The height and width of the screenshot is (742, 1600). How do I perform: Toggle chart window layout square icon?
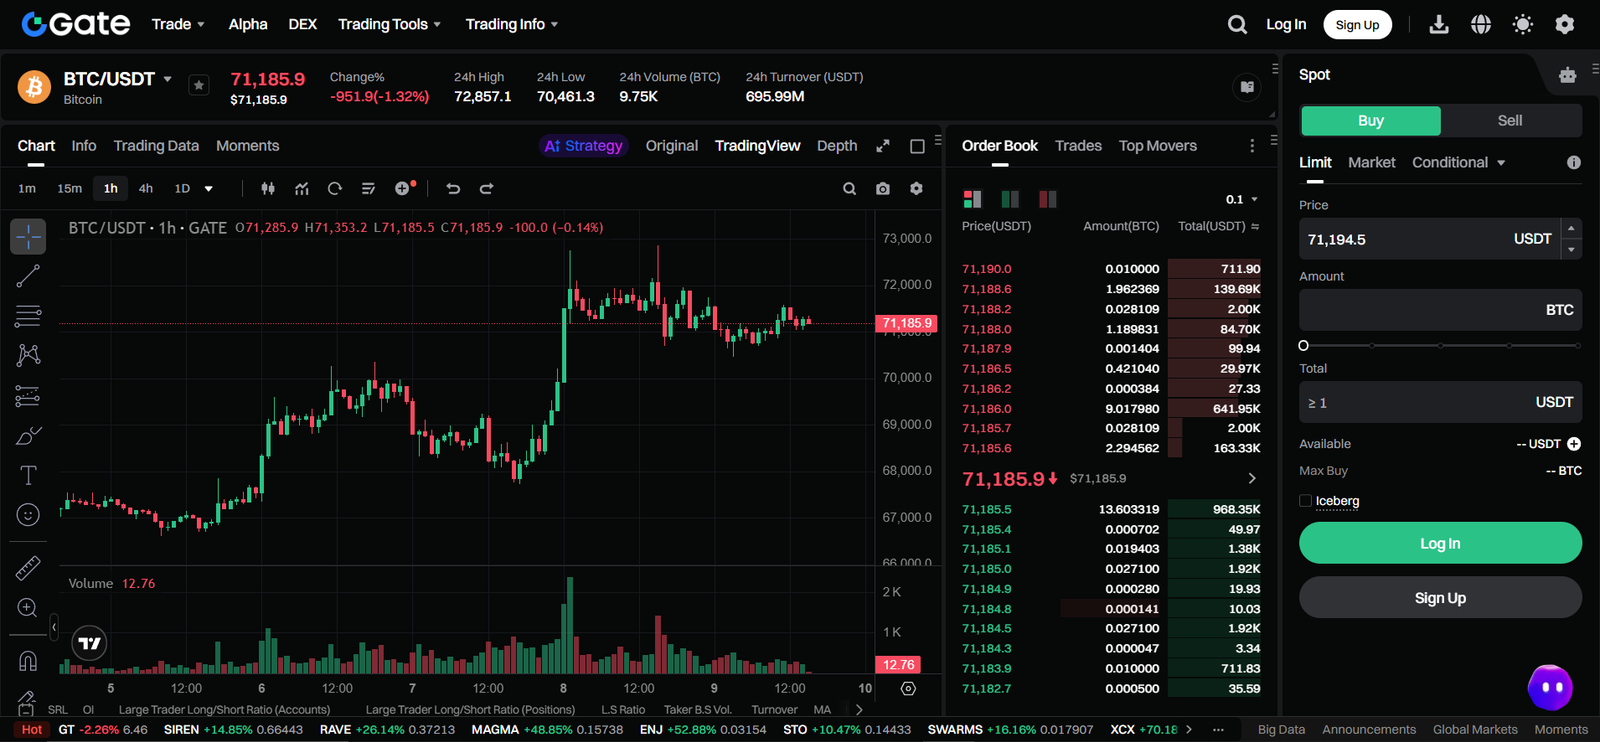(917, 146)
